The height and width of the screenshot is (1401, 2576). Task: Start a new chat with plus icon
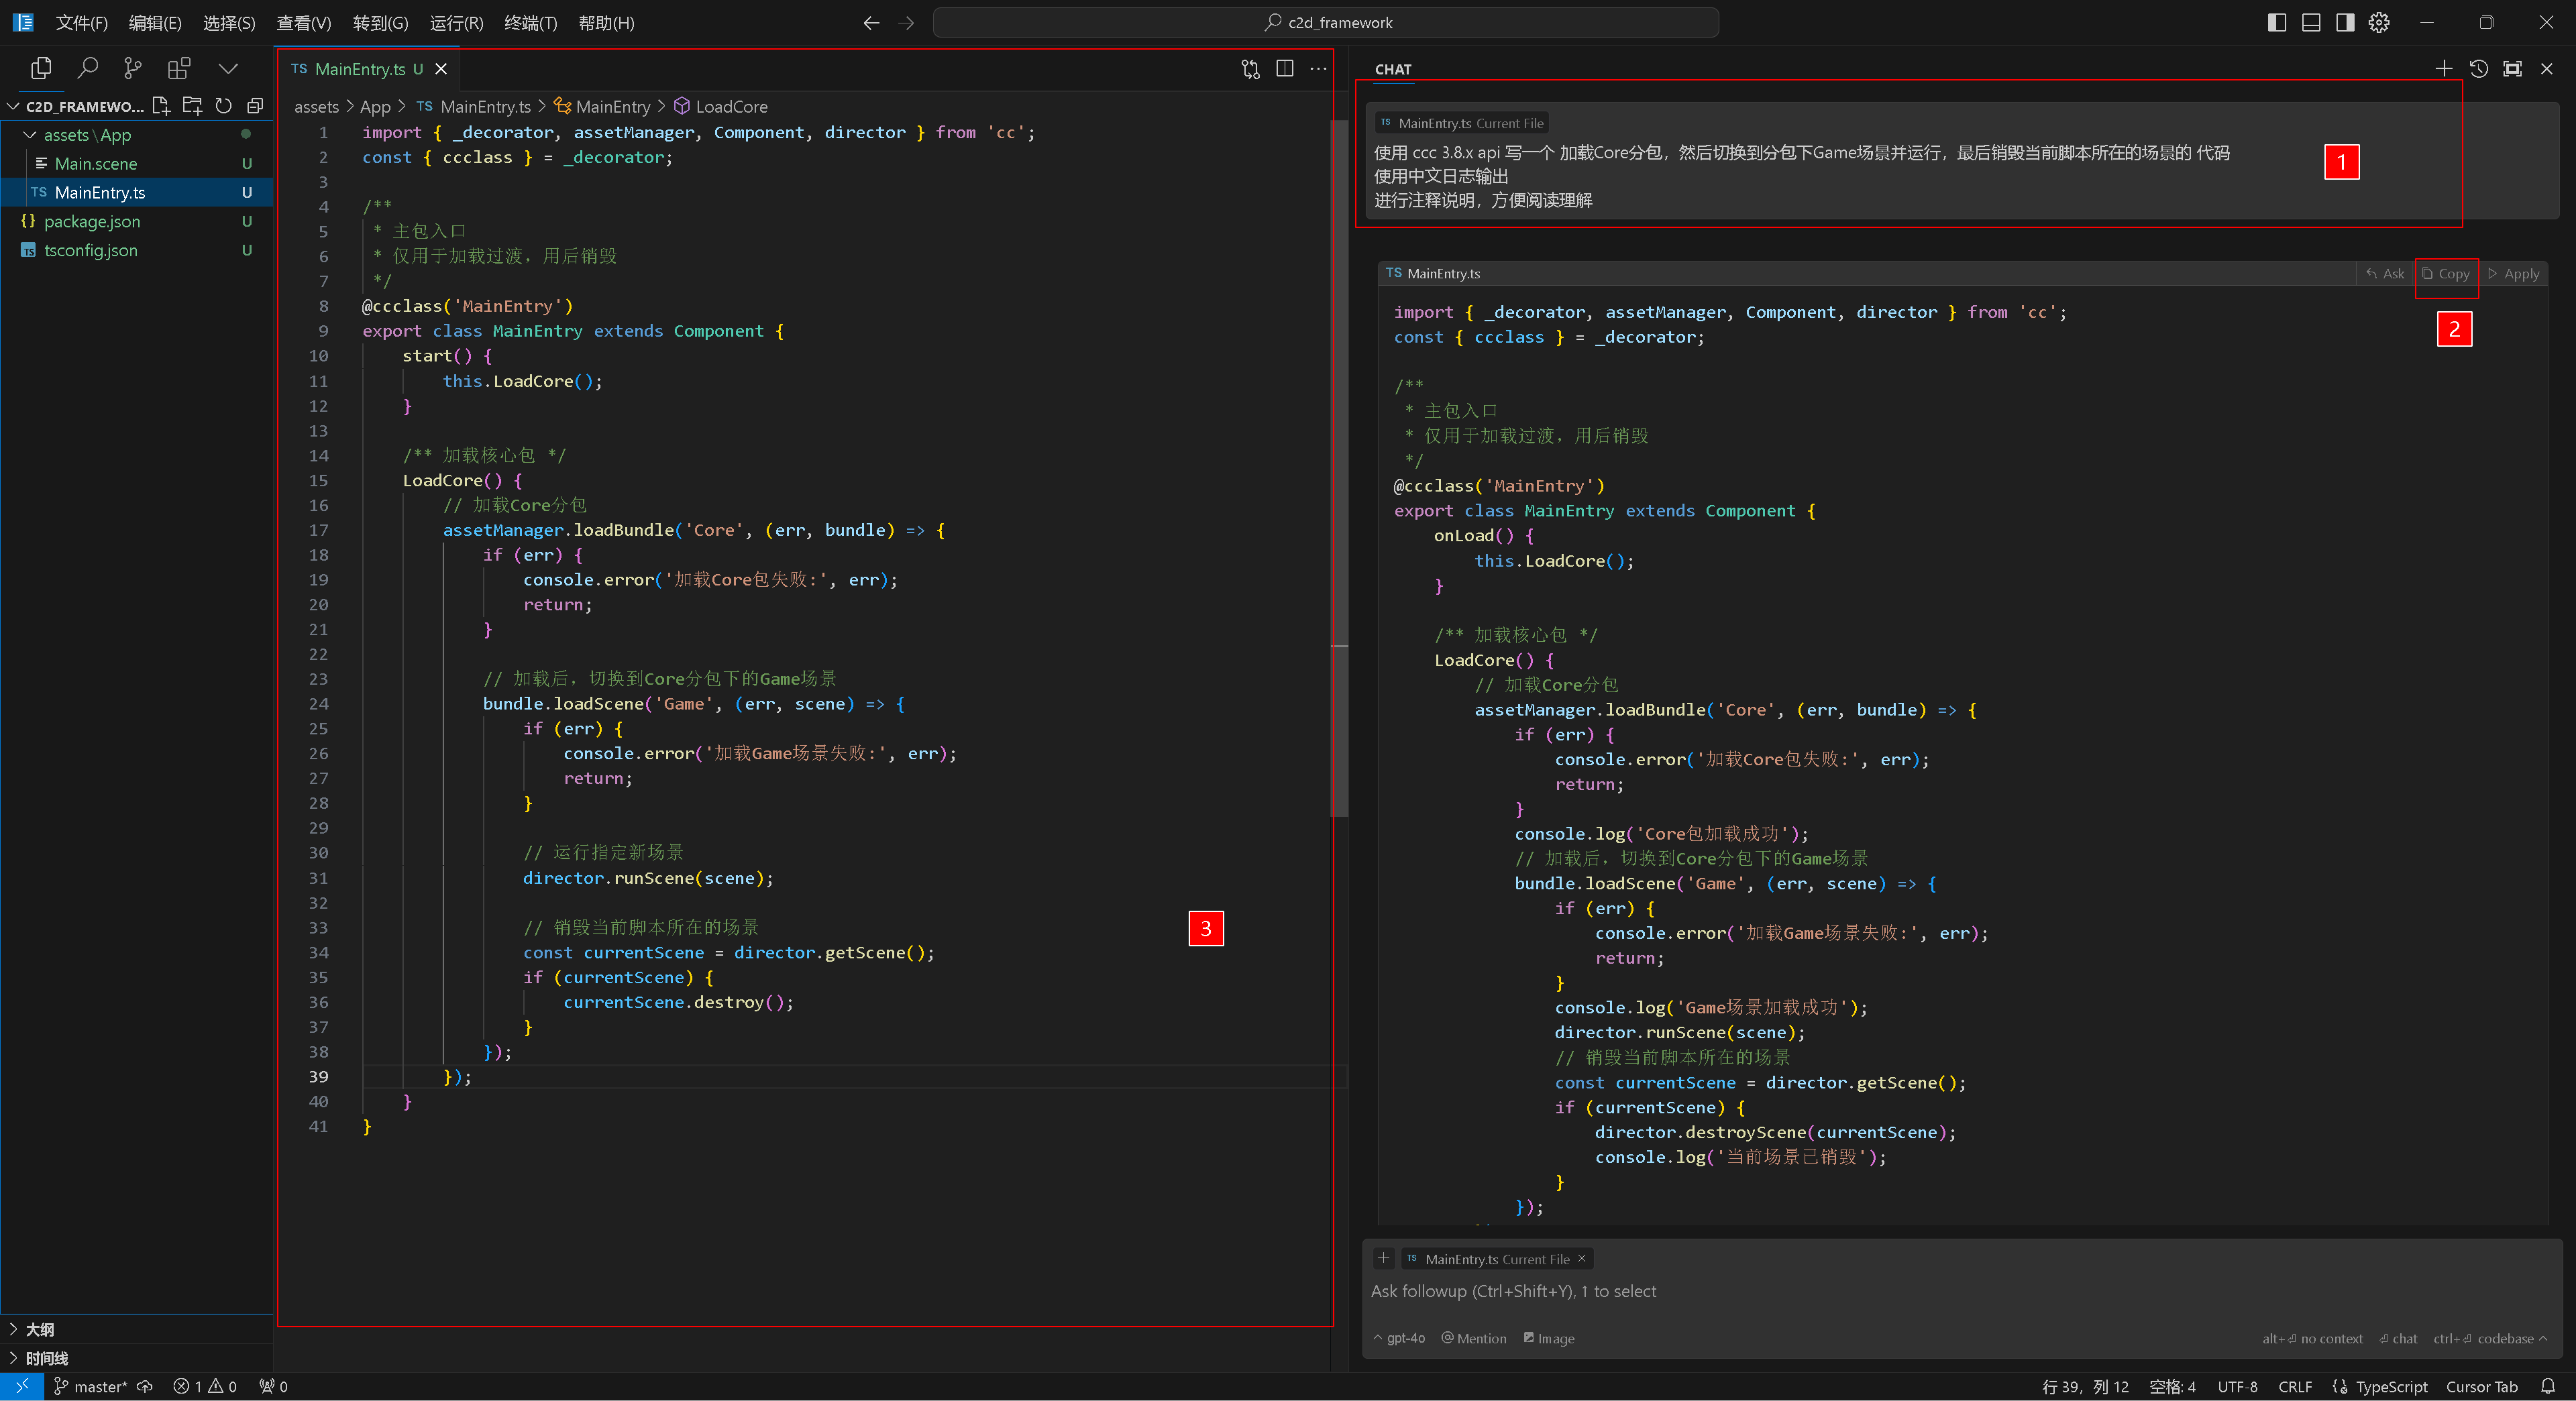tap(2443, 68)
